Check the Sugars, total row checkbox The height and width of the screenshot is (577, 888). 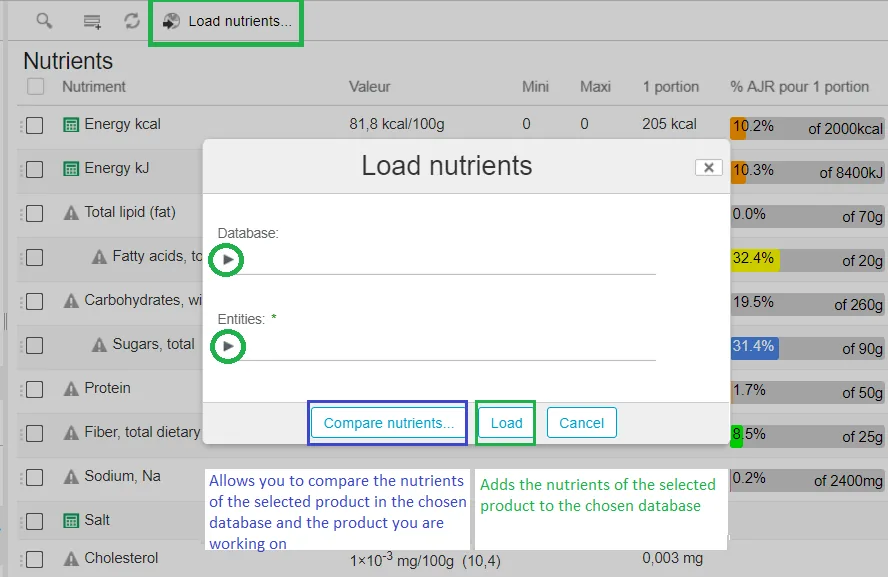pyautogui.click(x=35, y=345)
